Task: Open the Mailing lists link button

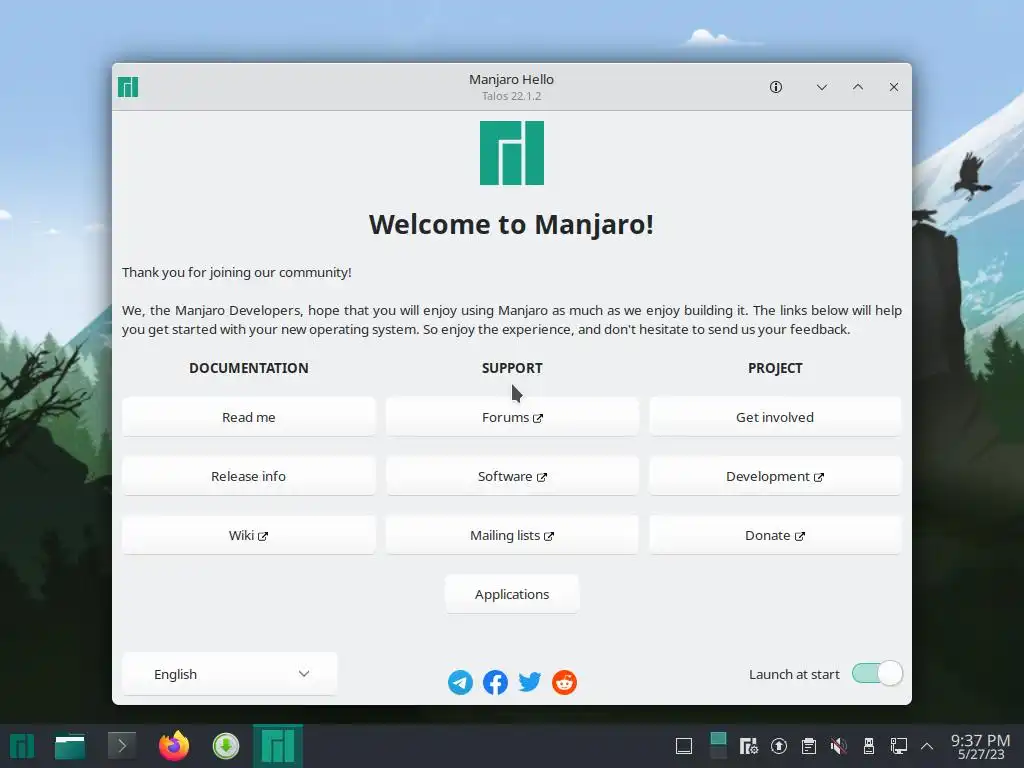Action: pos(512,535)
